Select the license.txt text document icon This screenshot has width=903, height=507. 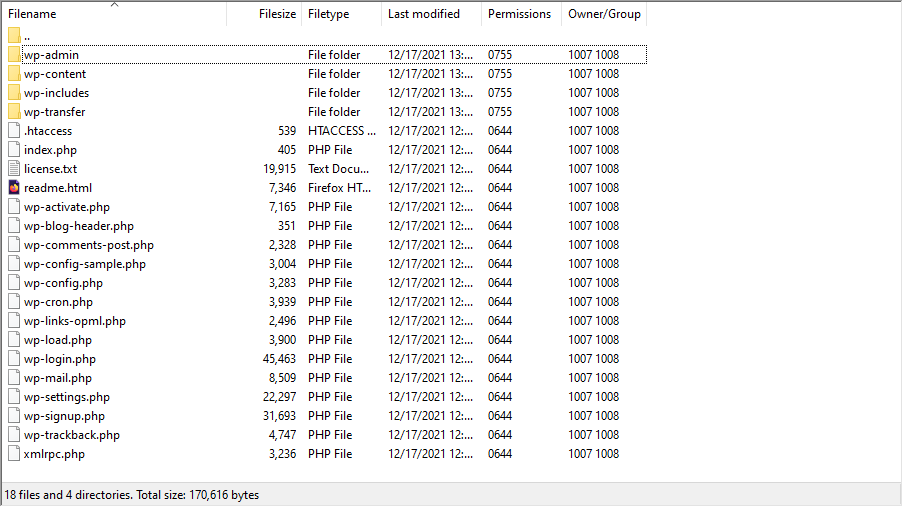[14, 169]
